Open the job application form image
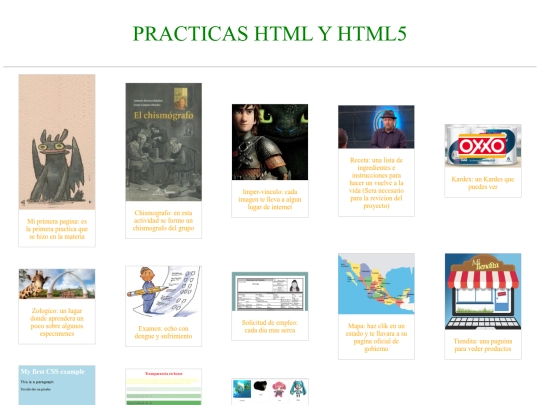 (x=270, y=291)
